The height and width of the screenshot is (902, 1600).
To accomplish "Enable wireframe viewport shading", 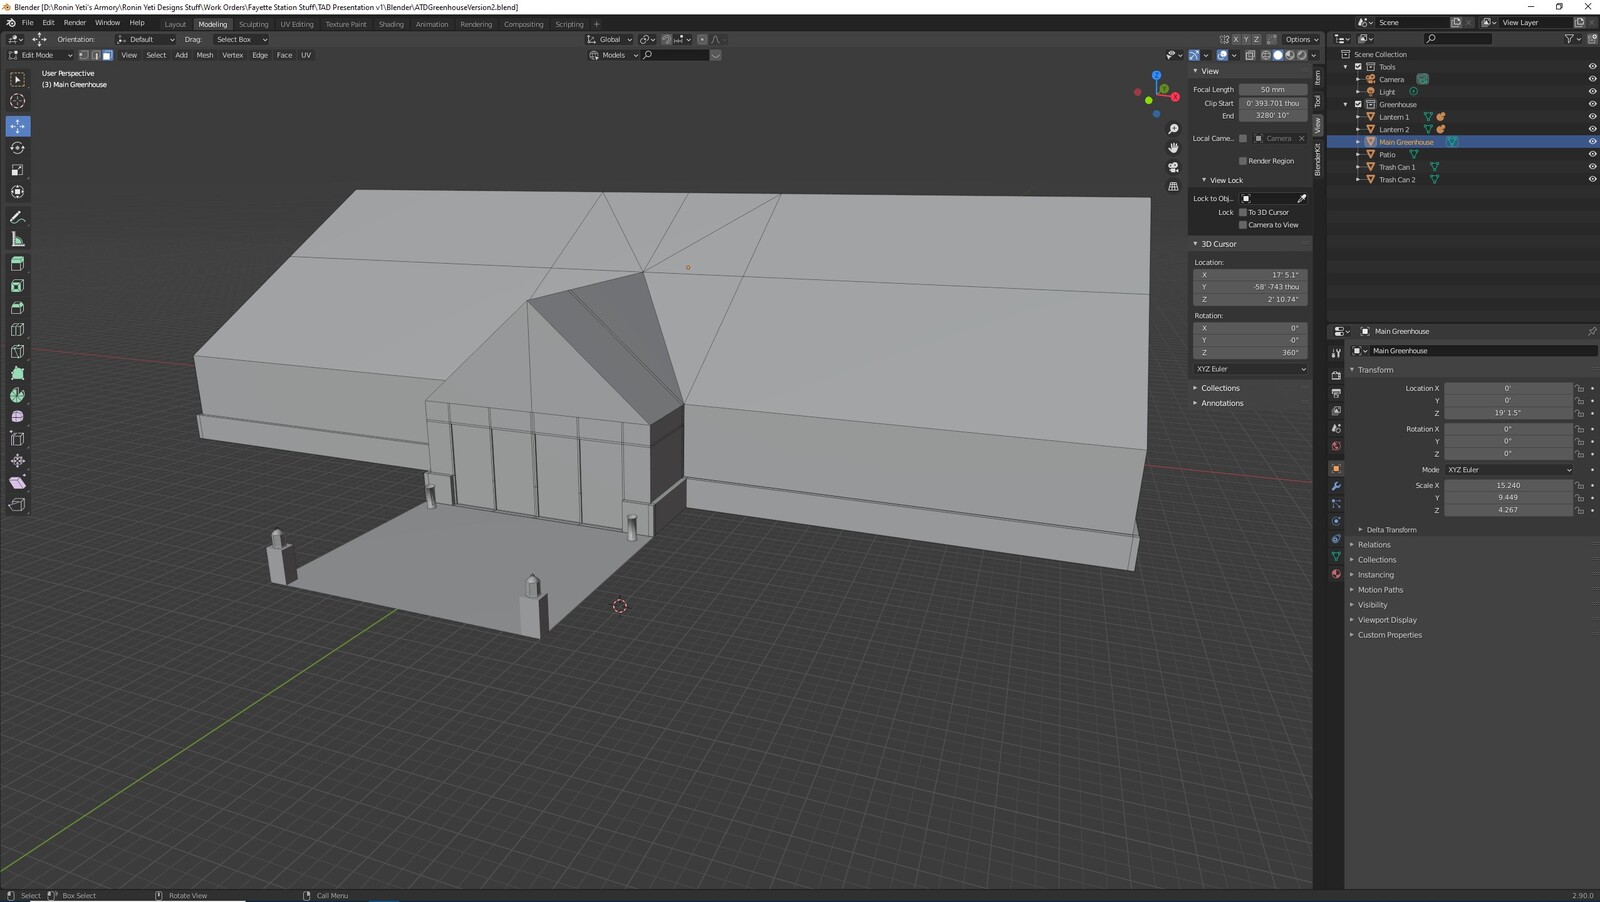I will pos(1266,55).
